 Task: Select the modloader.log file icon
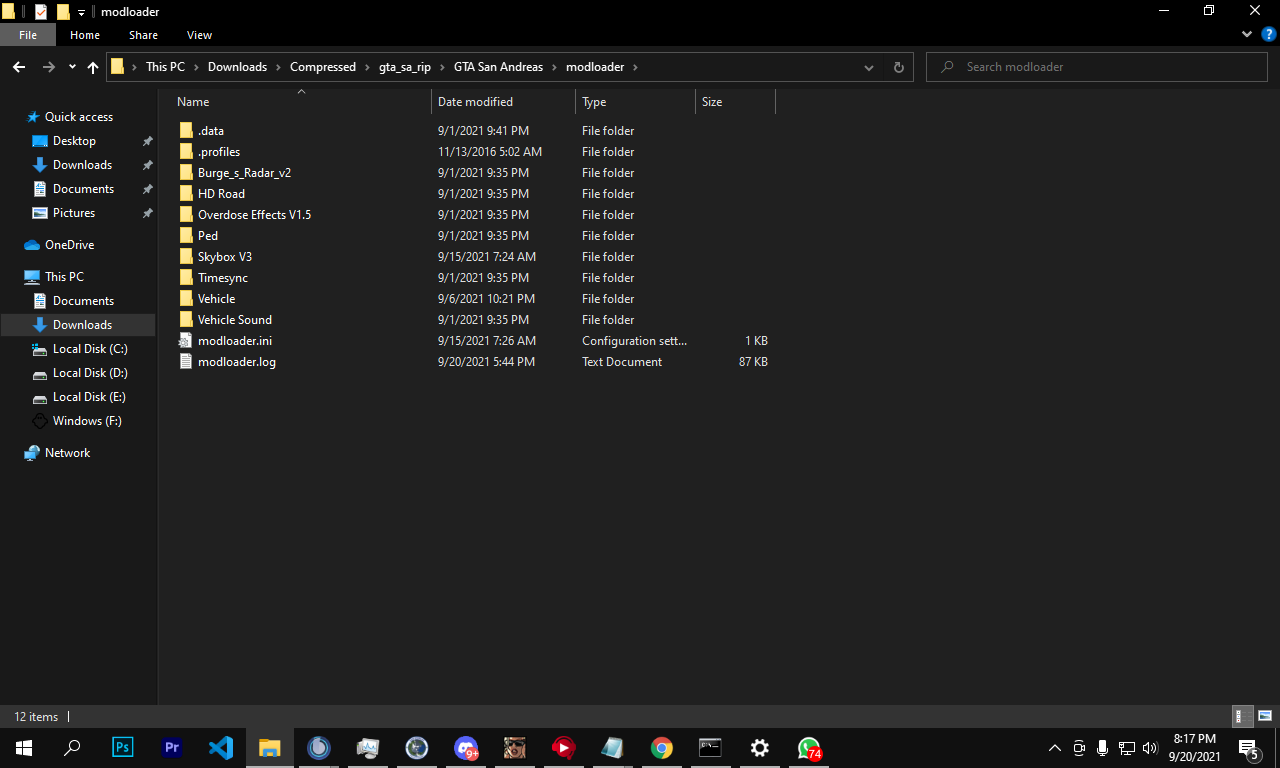click(x=185, y=362)
